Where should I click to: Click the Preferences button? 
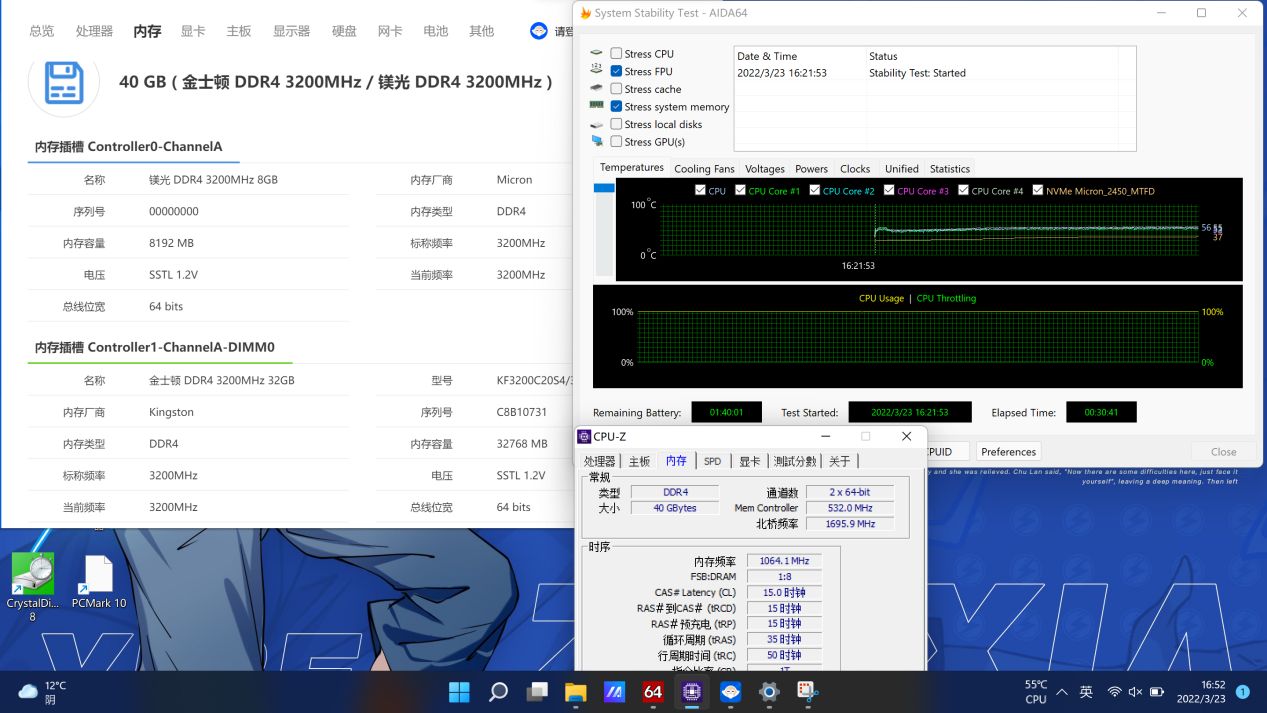point(1008,451)
